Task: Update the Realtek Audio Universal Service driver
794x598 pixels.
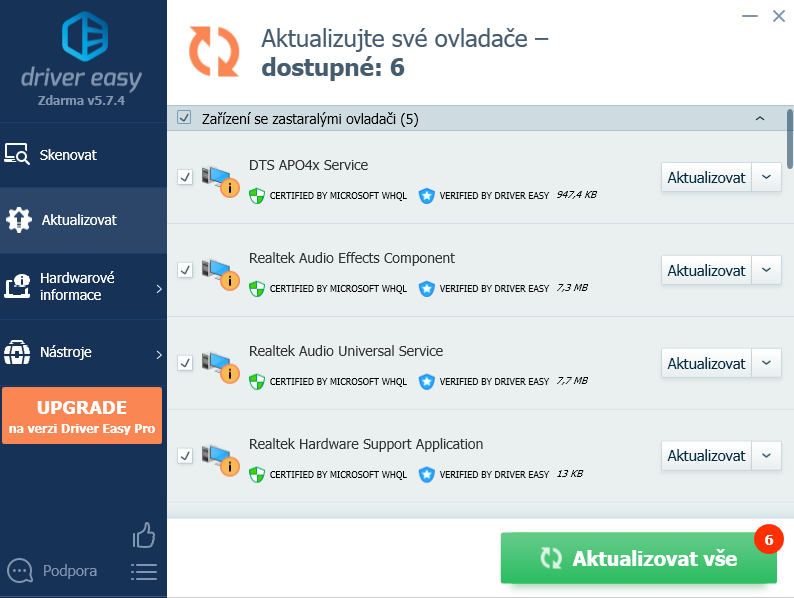Action: 706,363
